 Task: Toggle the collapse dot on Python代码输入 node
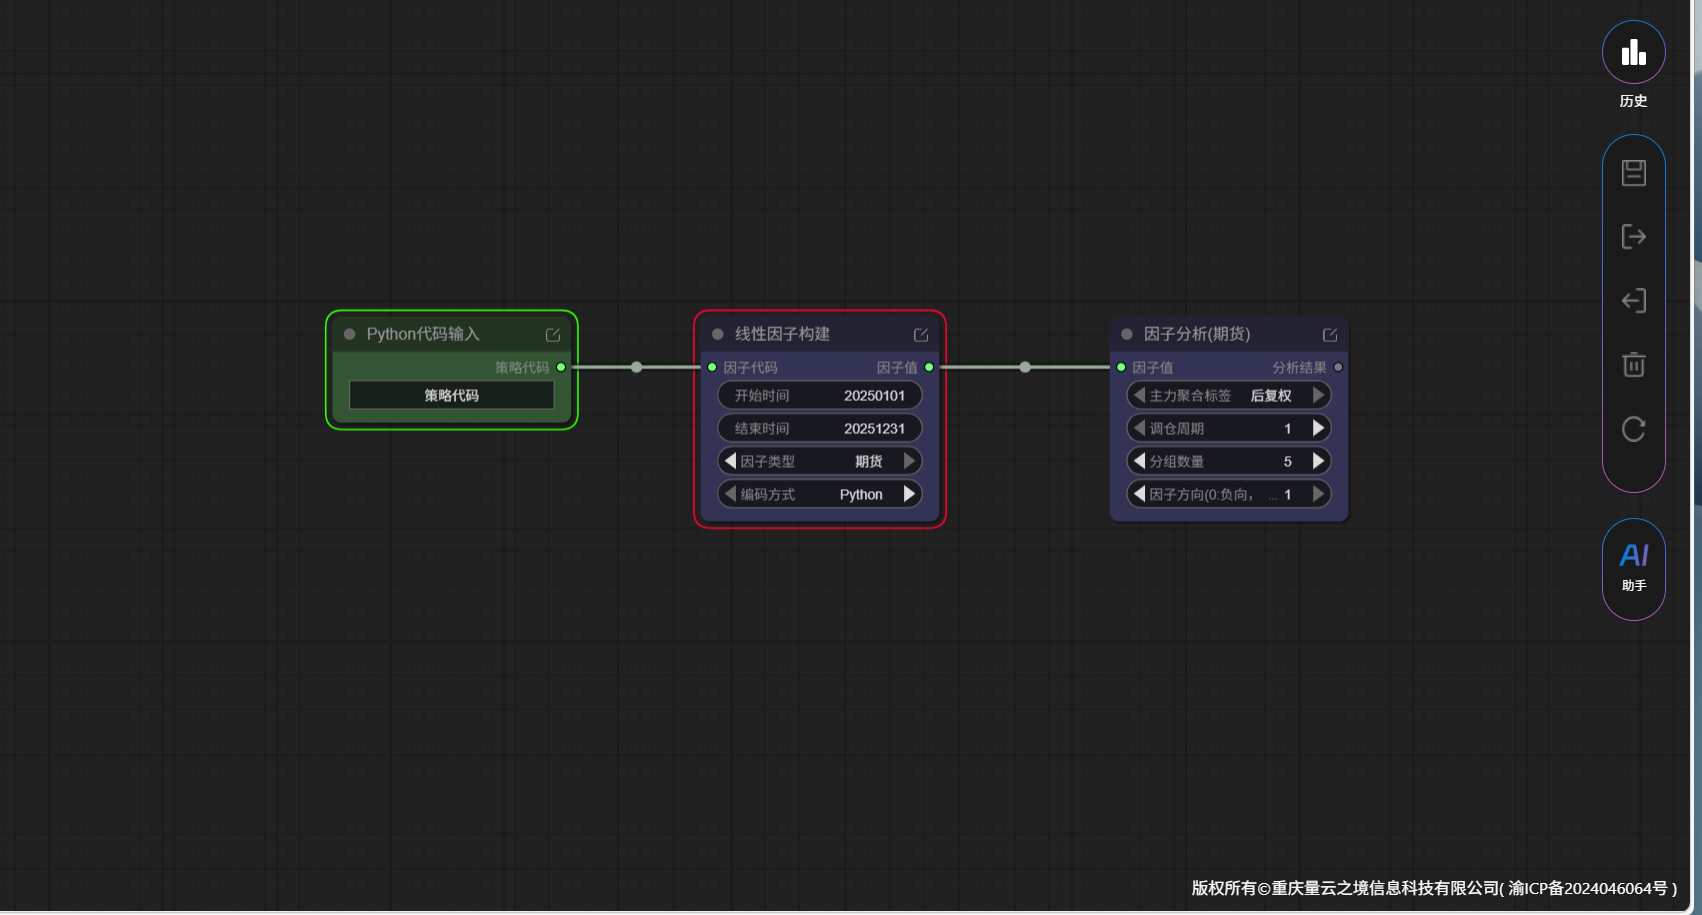coord(350,334)
